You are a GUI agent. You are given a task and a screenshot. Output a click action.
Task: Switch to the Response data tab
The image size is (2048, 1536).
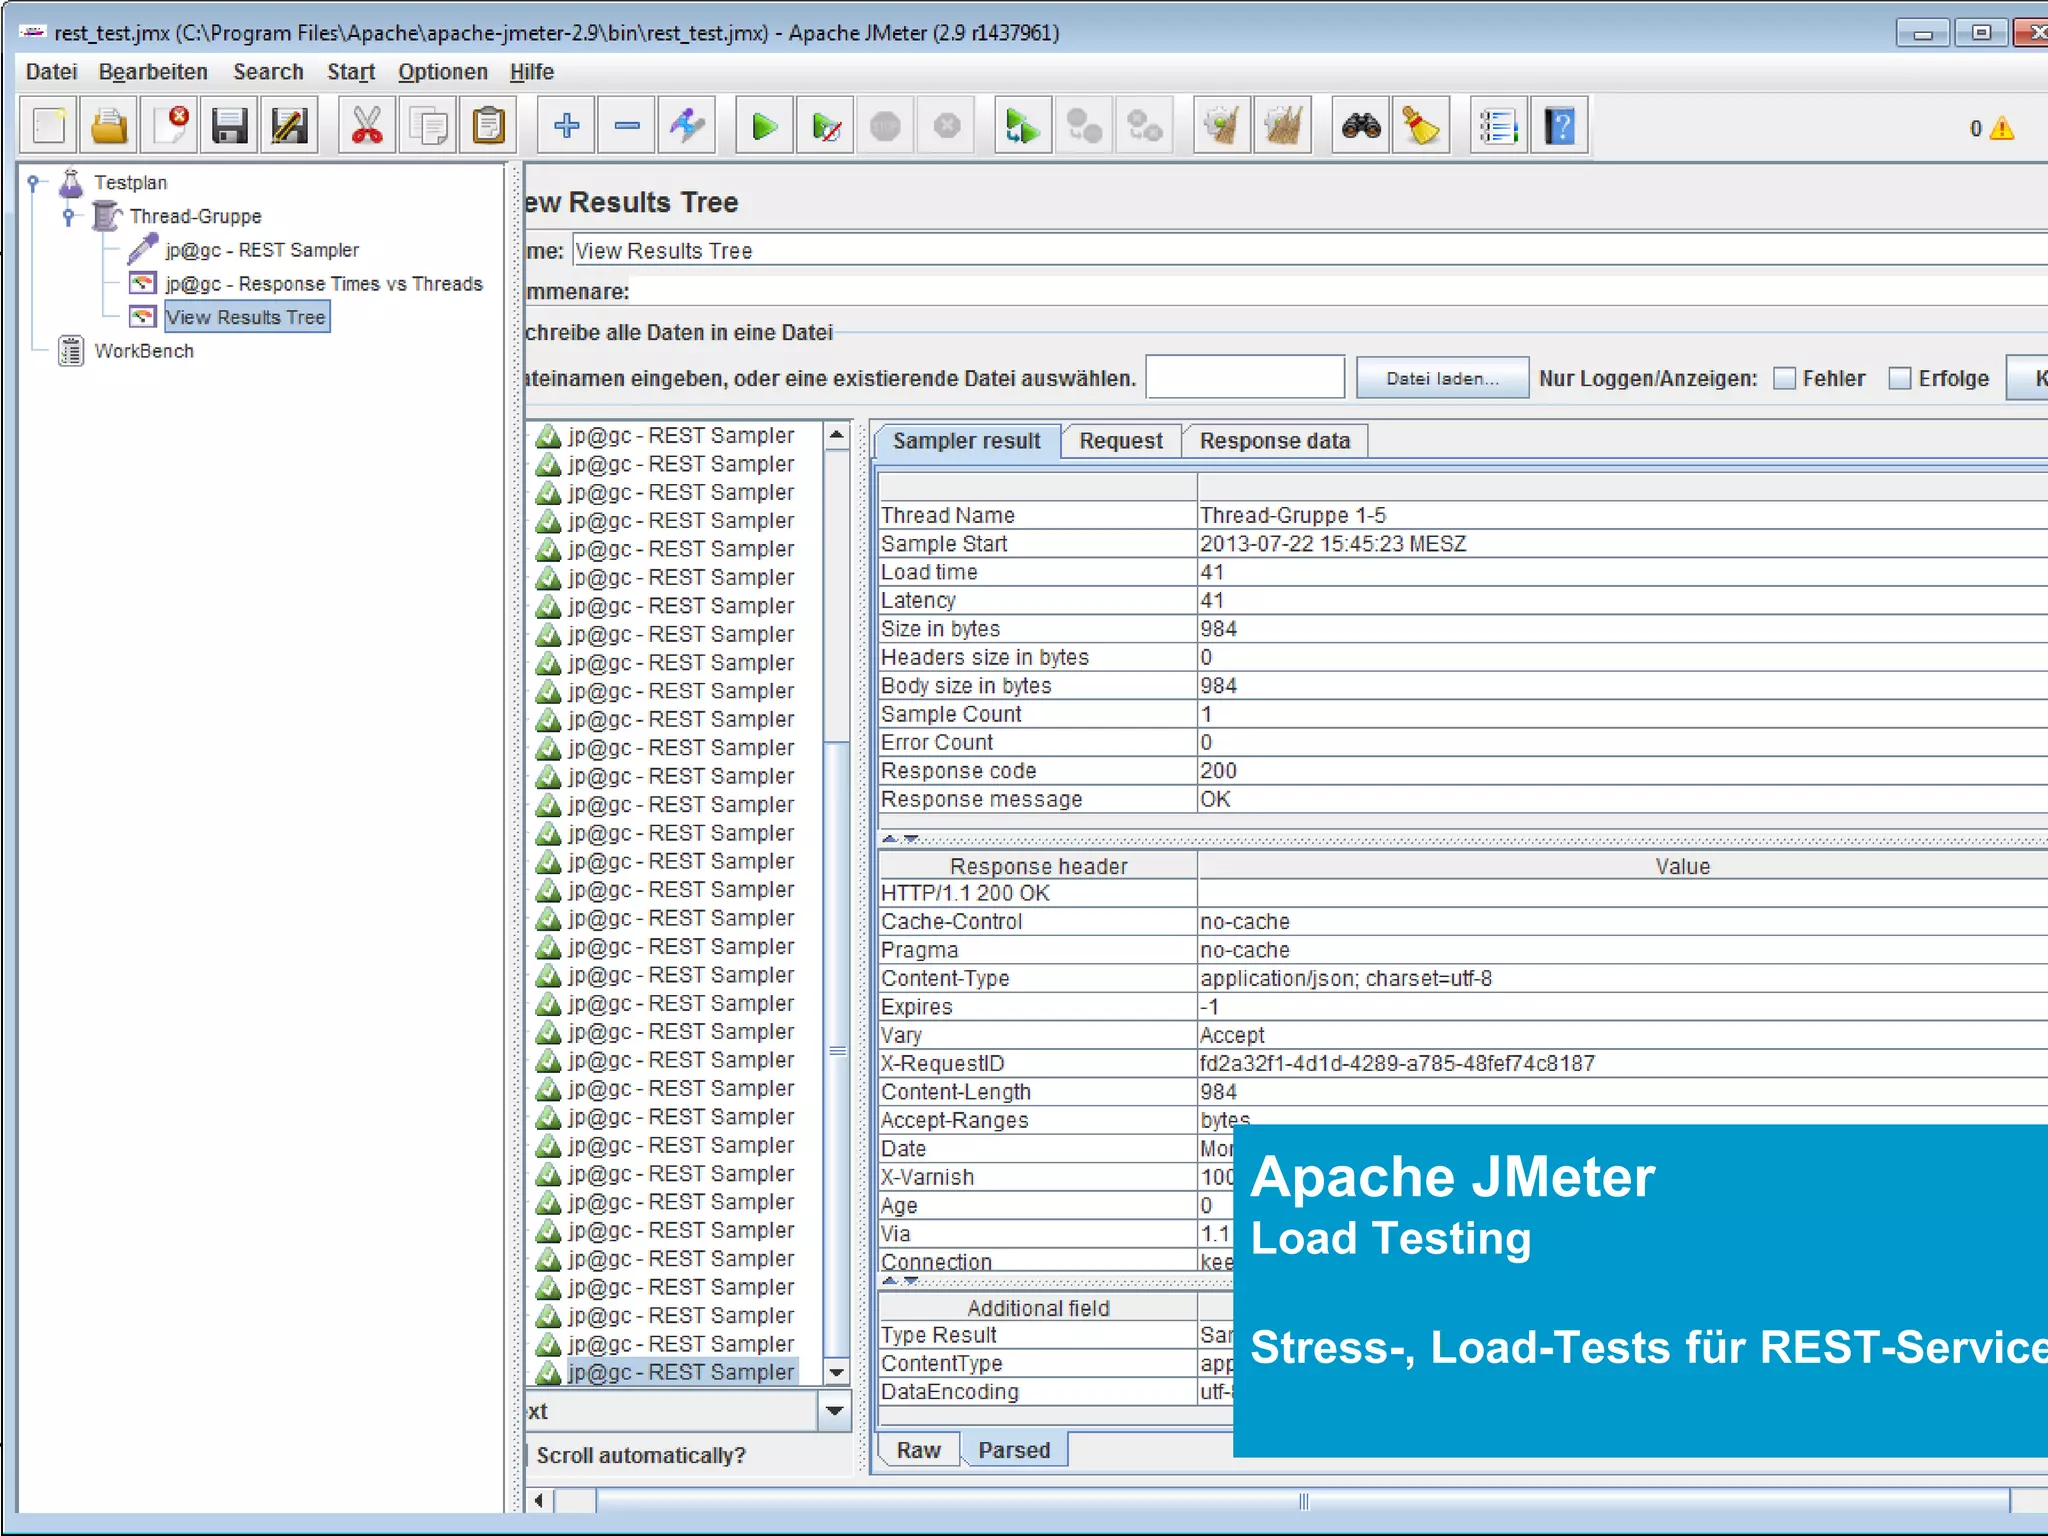[1274, 441]
